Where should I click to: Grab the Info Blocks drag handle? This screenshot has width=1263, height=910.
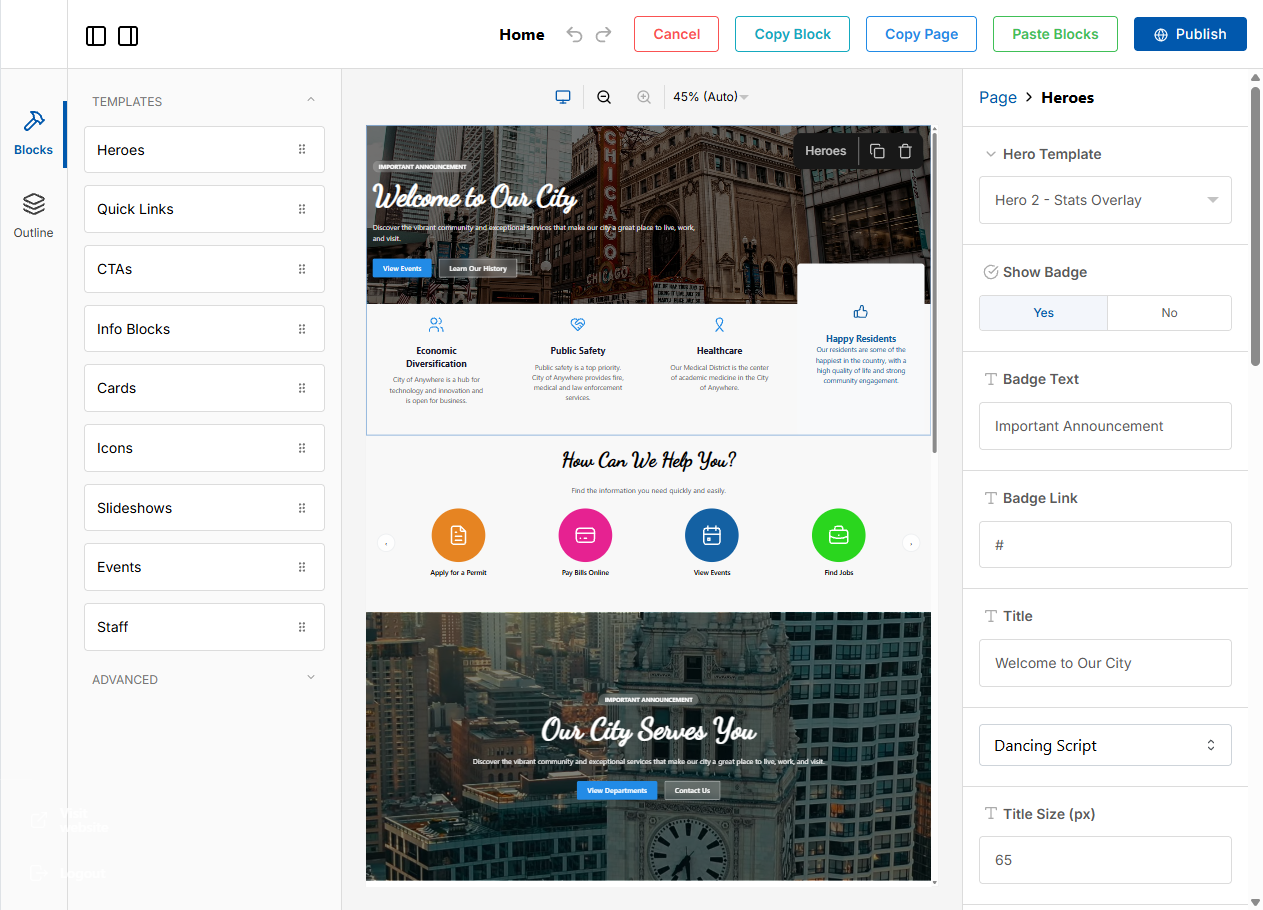coord(302,329)
